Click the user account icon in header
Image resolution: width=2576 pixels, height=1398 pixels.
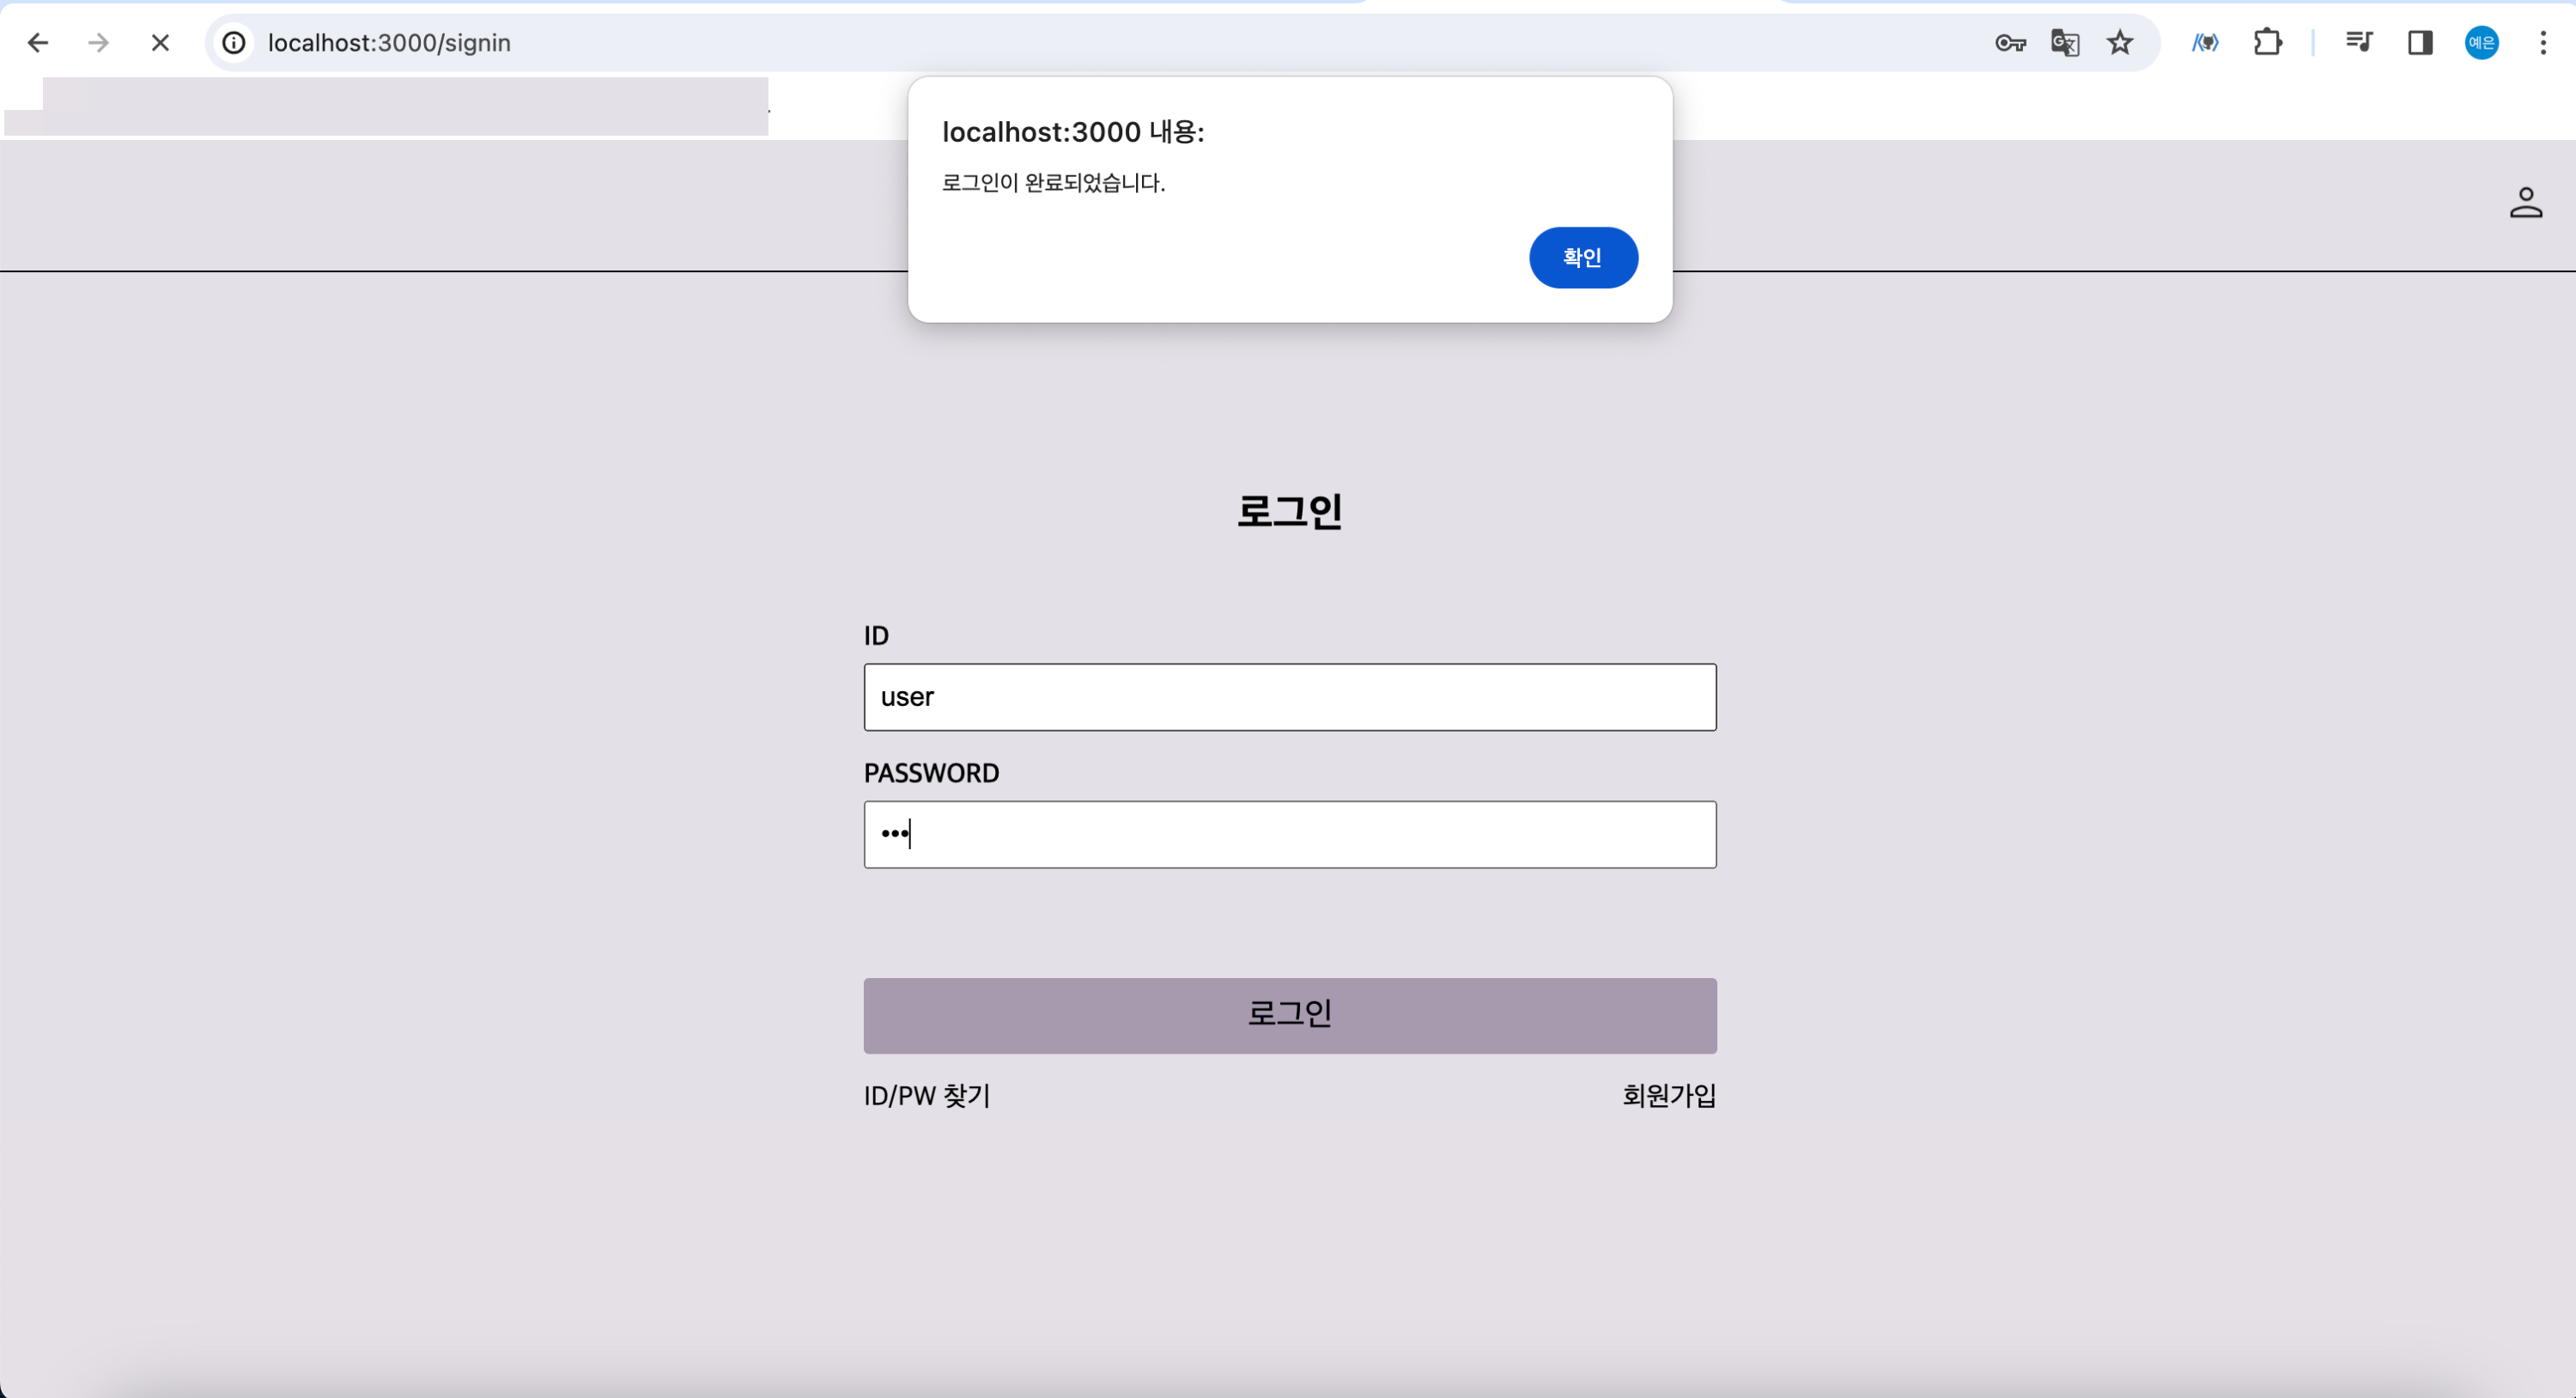click(x=2525, y=203)
